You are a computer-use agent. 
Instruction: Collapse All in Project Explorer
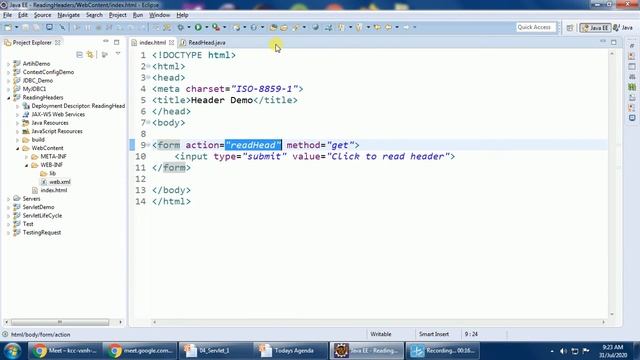[80, 55]
